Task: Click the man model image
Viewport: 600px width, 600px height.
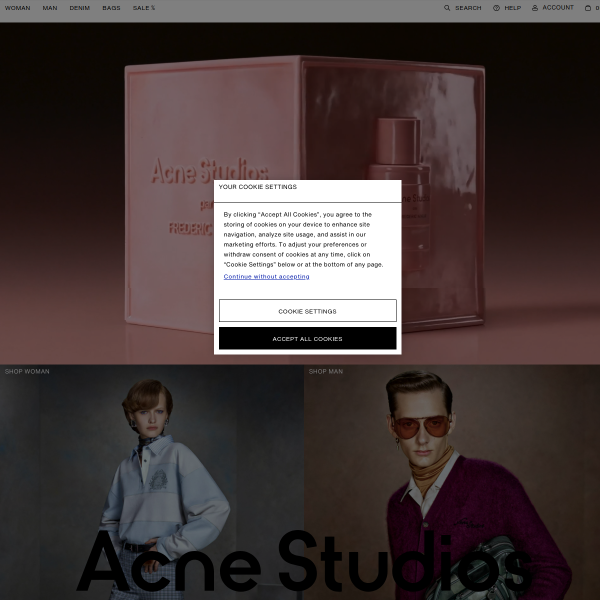Action: tap(452, 482)
